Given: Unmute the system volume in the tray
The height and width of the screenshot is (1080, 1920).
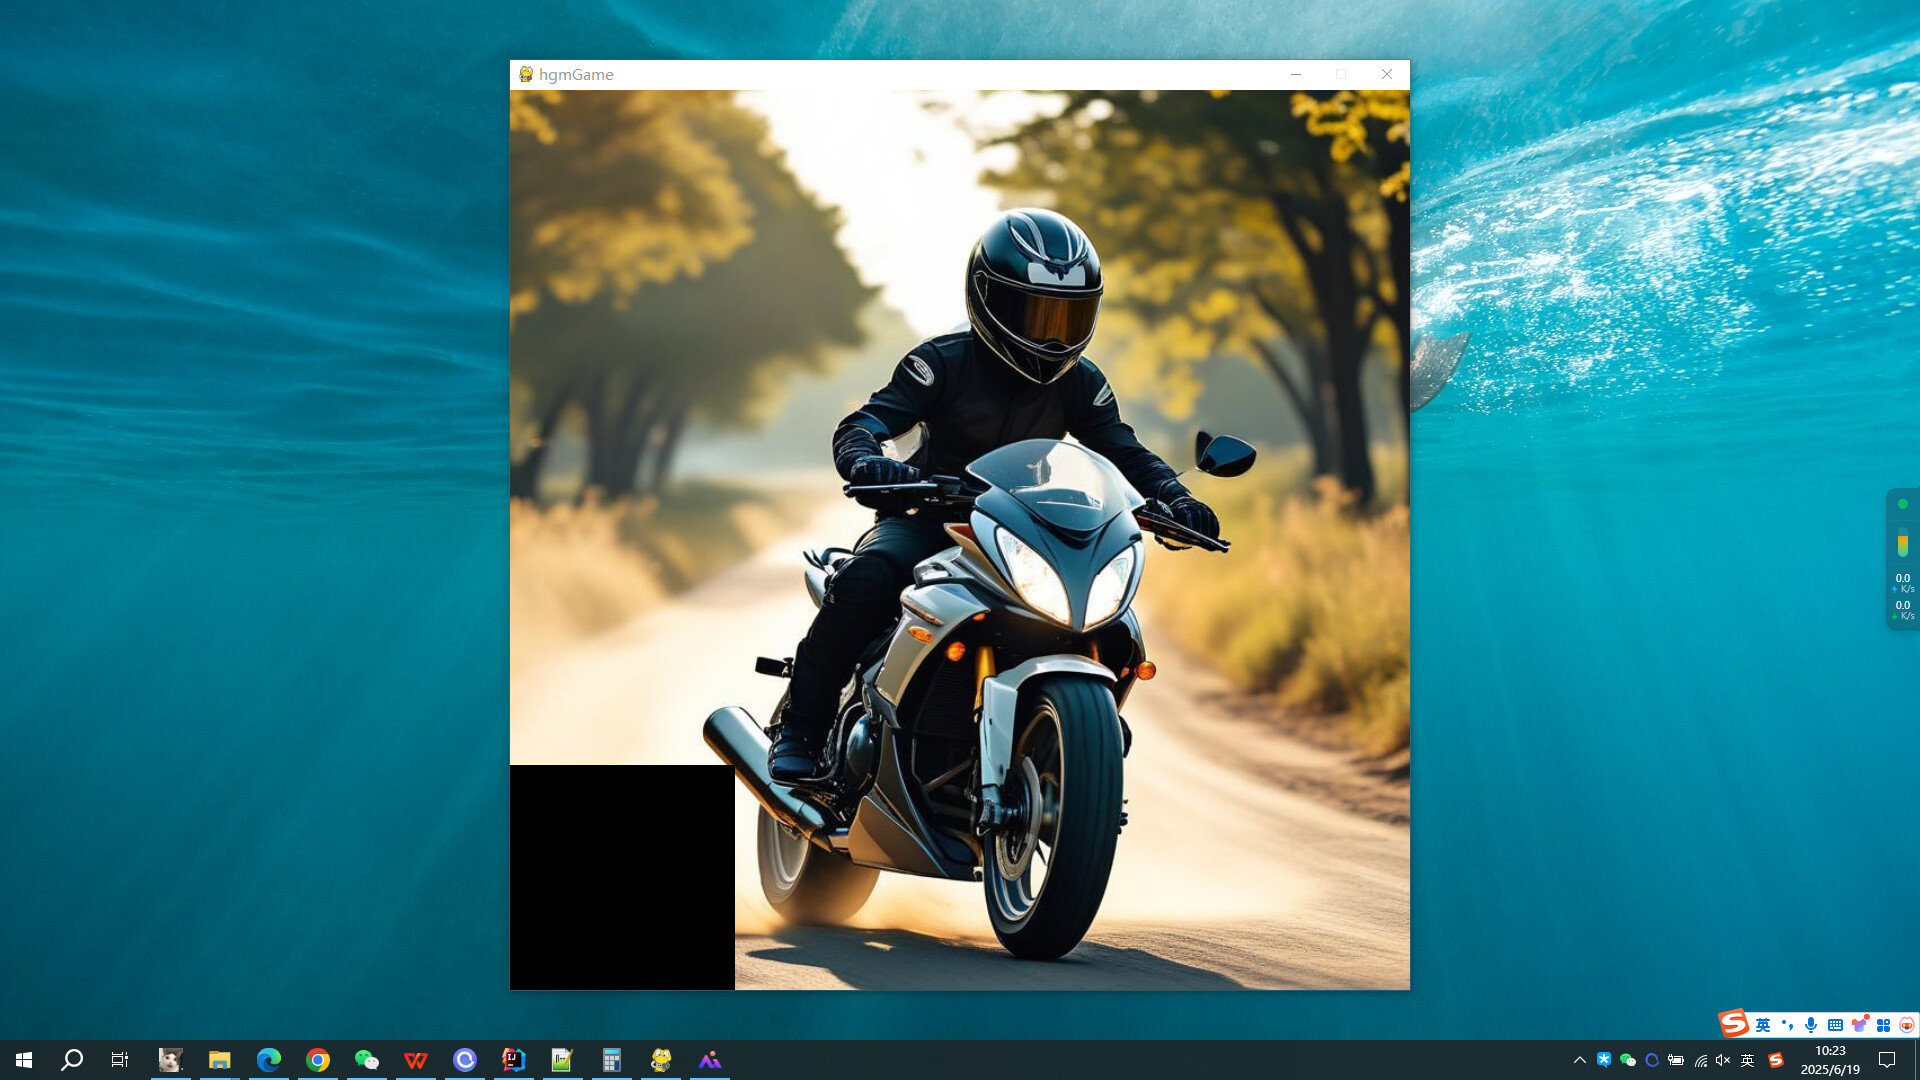Looking at the screenshot, I should [x=1723, y=1061].
